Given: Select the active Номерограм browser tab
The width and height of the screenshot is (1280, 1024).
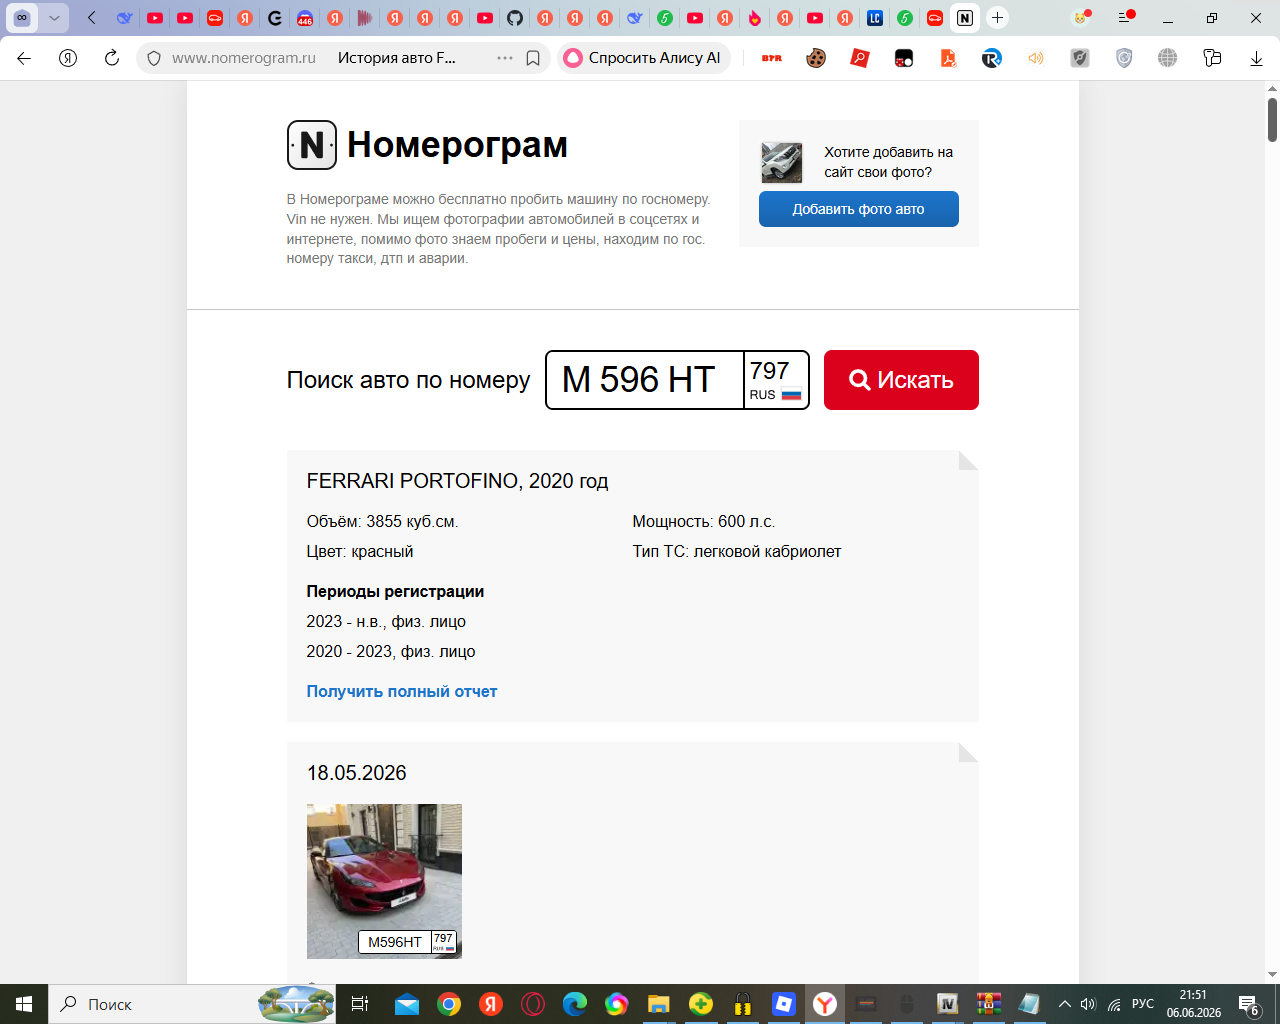Looking at the screenshot, I should click(965, 18).
